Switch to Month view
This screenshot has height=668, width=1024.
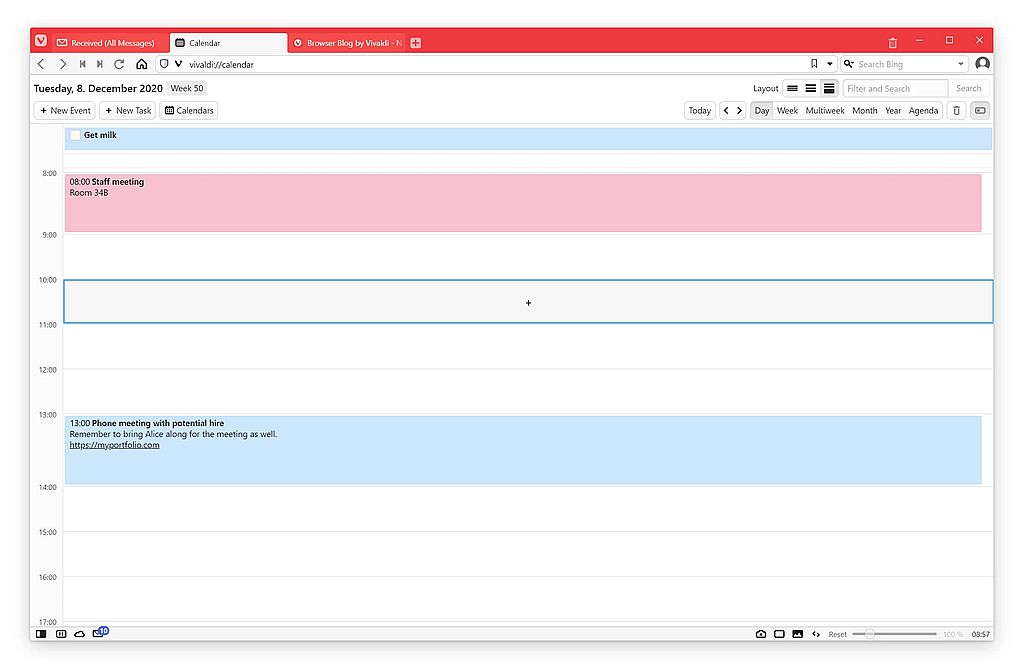click(x=865, y=110)
